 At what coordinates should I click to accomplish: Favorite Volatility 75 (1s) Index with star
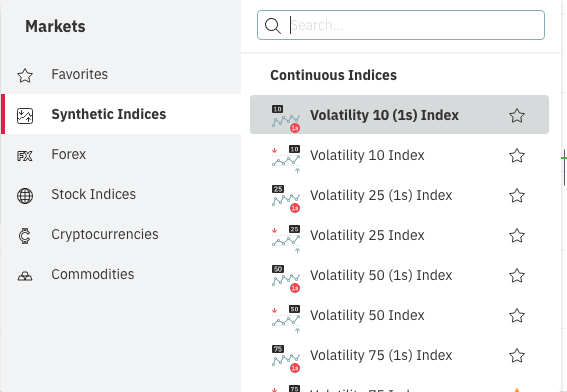[517, 355]
